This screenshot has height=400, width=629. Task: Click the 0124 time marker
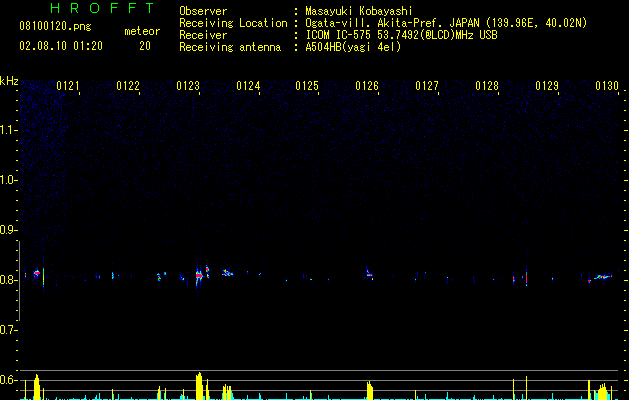248,86
